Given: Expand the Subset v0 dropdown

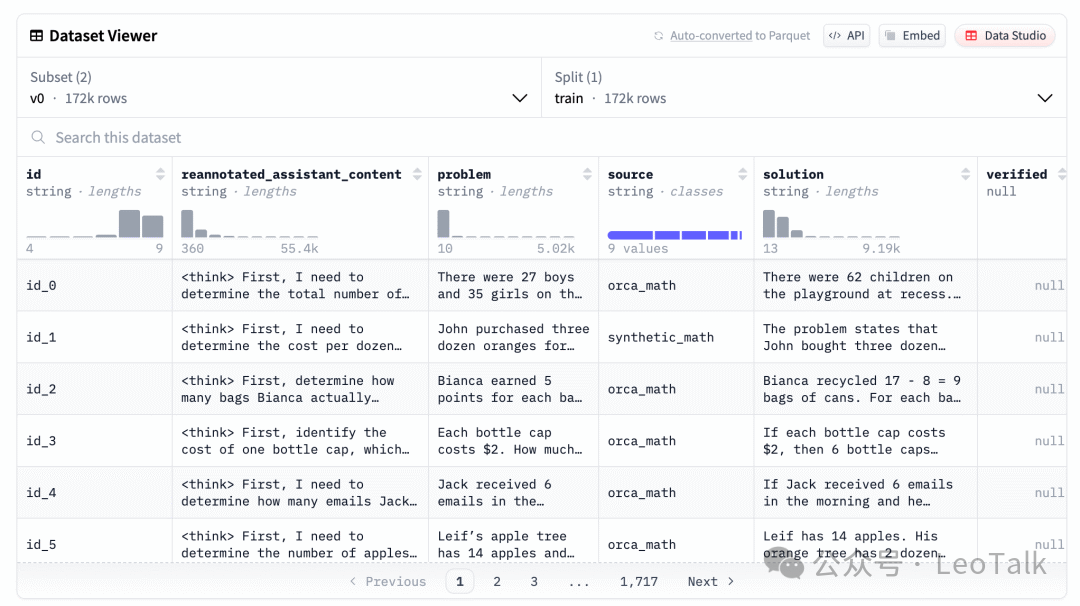Looking at the screenshot, I should (279, 87).
